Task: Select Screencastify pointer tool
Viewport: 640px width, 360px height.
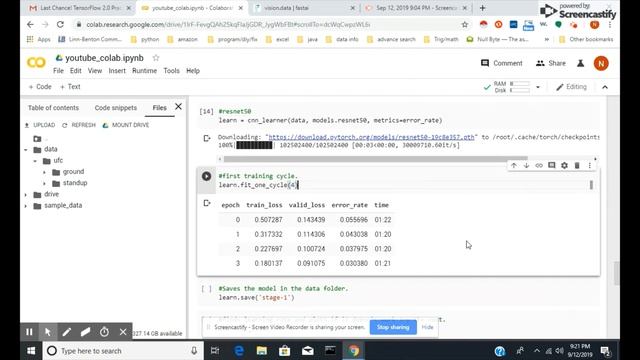Action: 48,332
